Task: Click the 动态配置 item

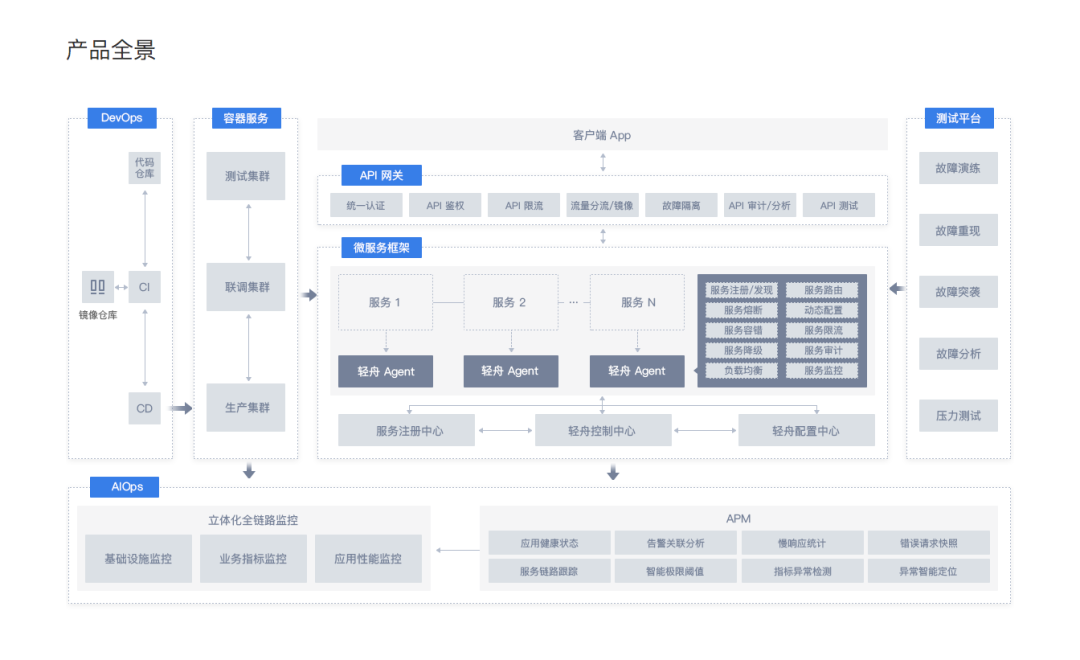Action: click(823, 310)
